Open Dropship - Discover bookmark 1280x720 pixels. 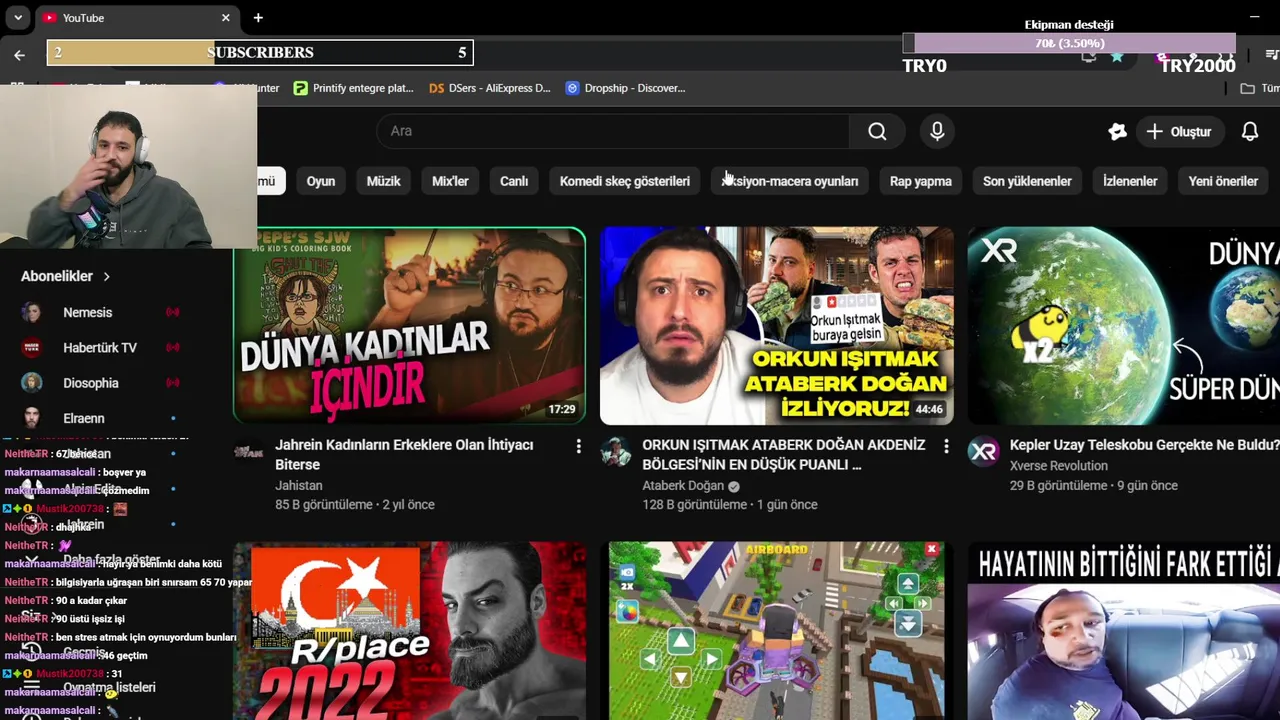point(625,88)
